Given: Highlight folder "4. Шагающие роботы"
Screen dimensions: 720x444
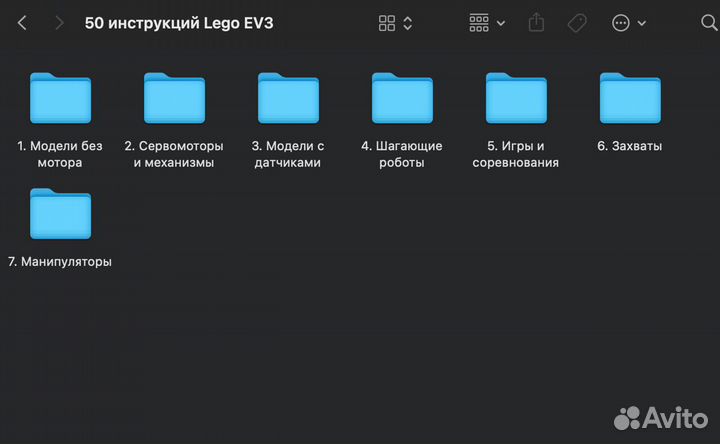Looking at the screenshot, I should tap(402, 98).
